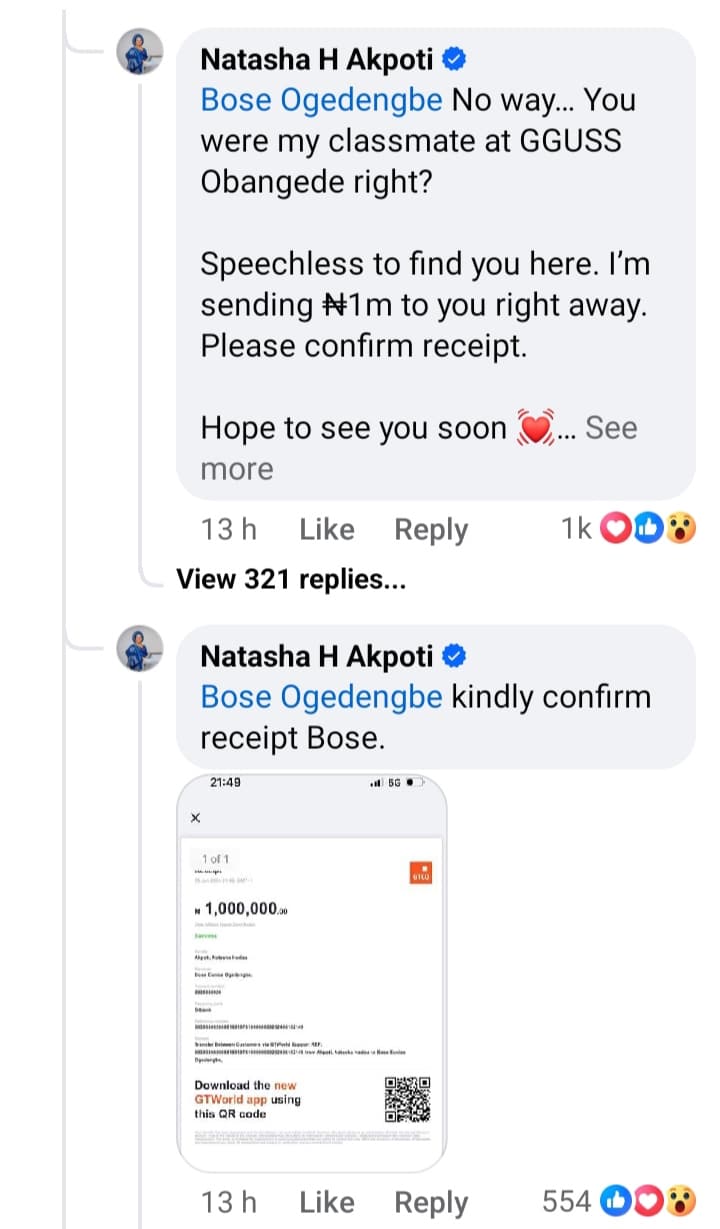Open Bose Ogedengbe mention in first comment

click(x=321, y=101)
